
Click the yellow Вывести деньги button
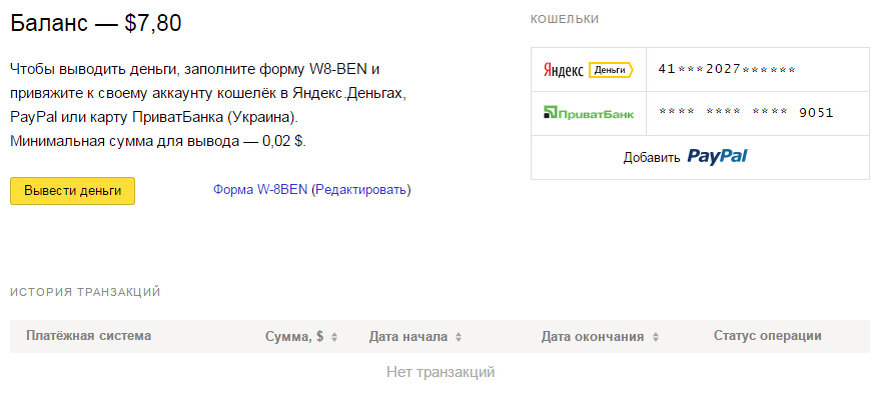pos(72,191)
